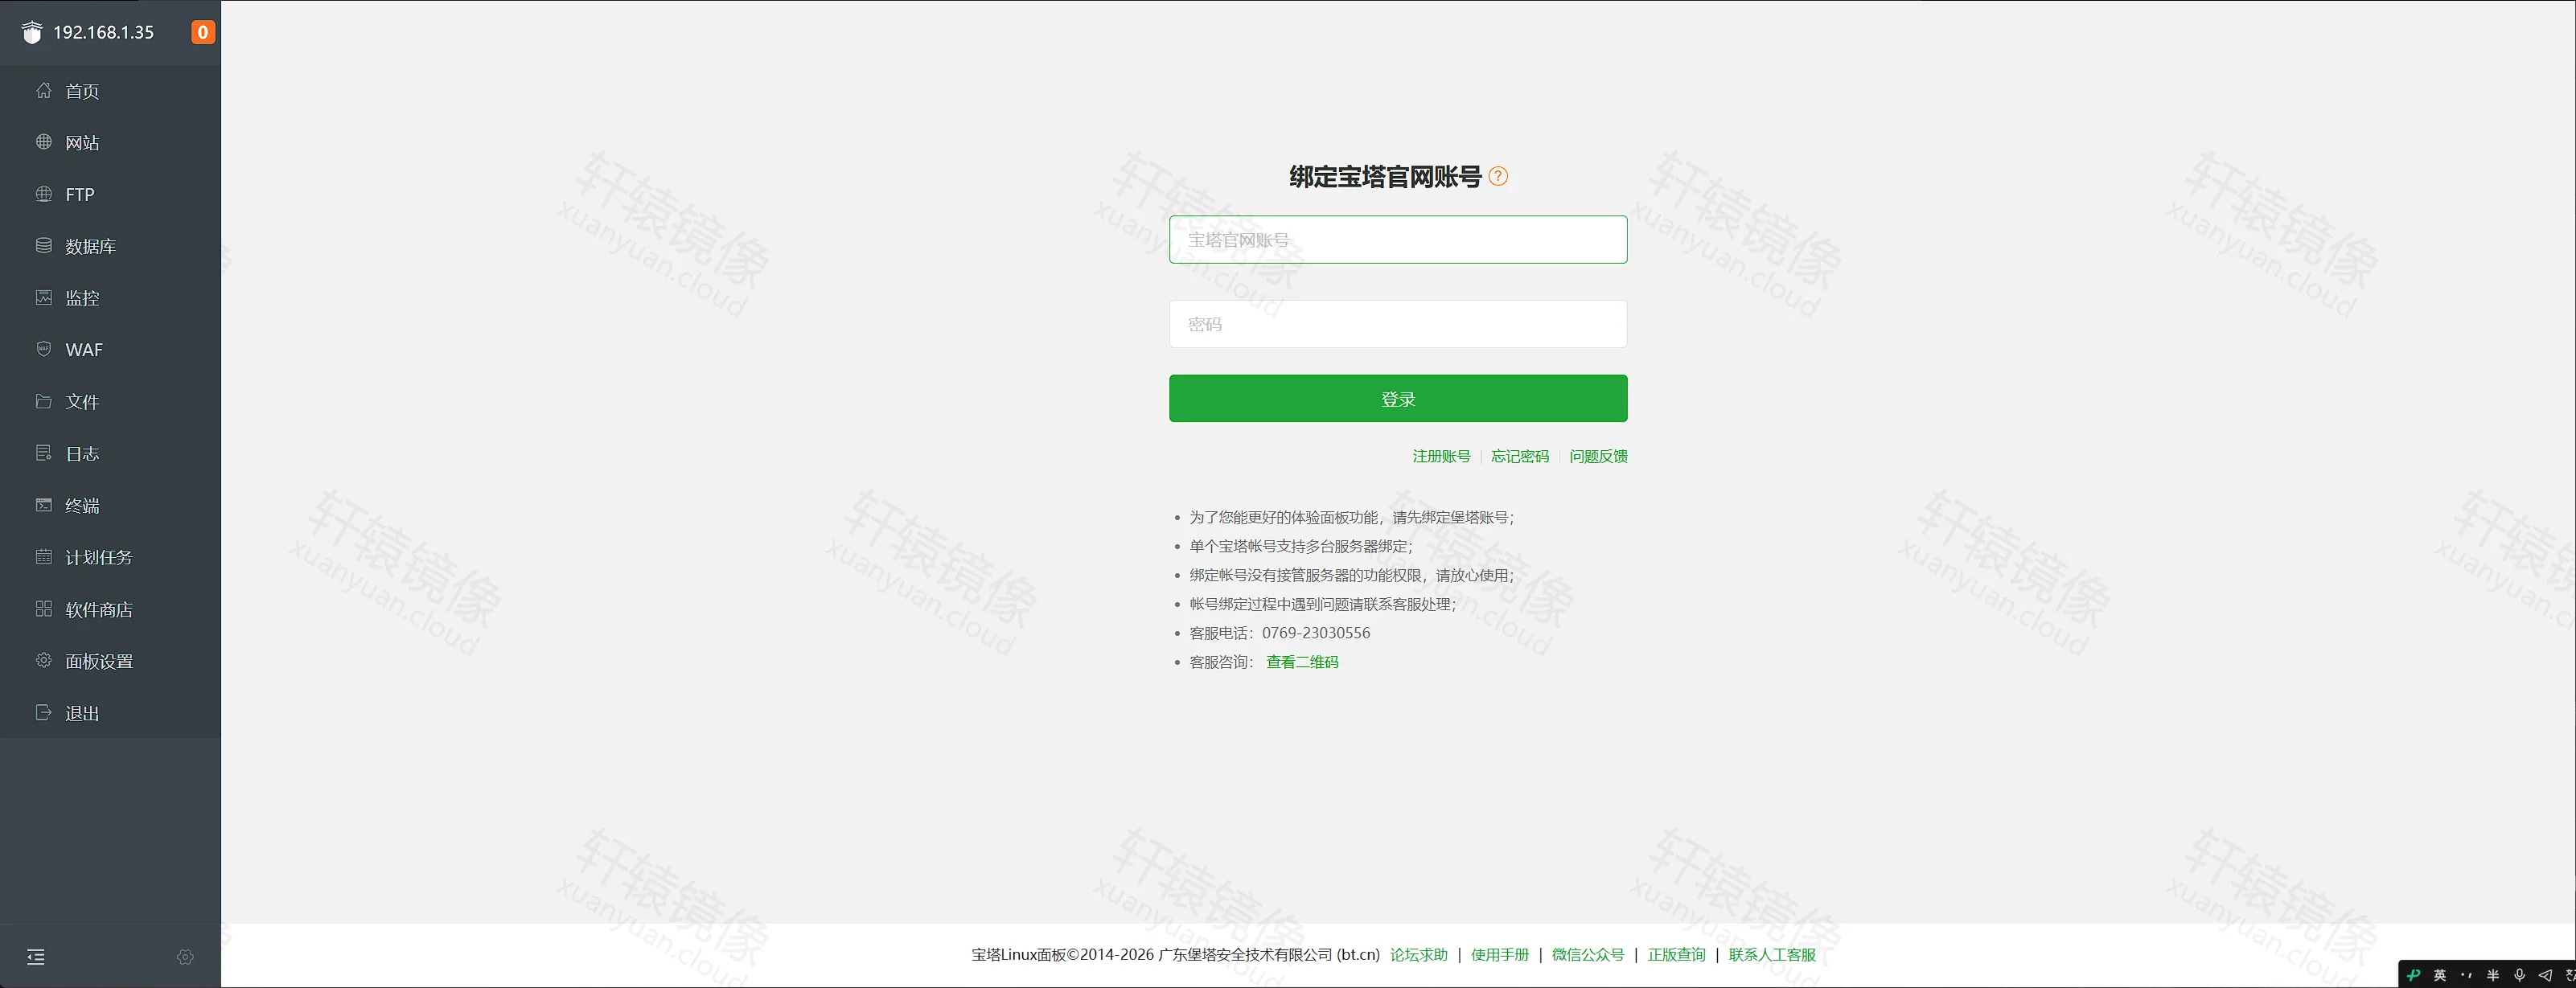Click the green IME logo icon
This screenshot has height=988, width=2576.
pos(2414,975)
